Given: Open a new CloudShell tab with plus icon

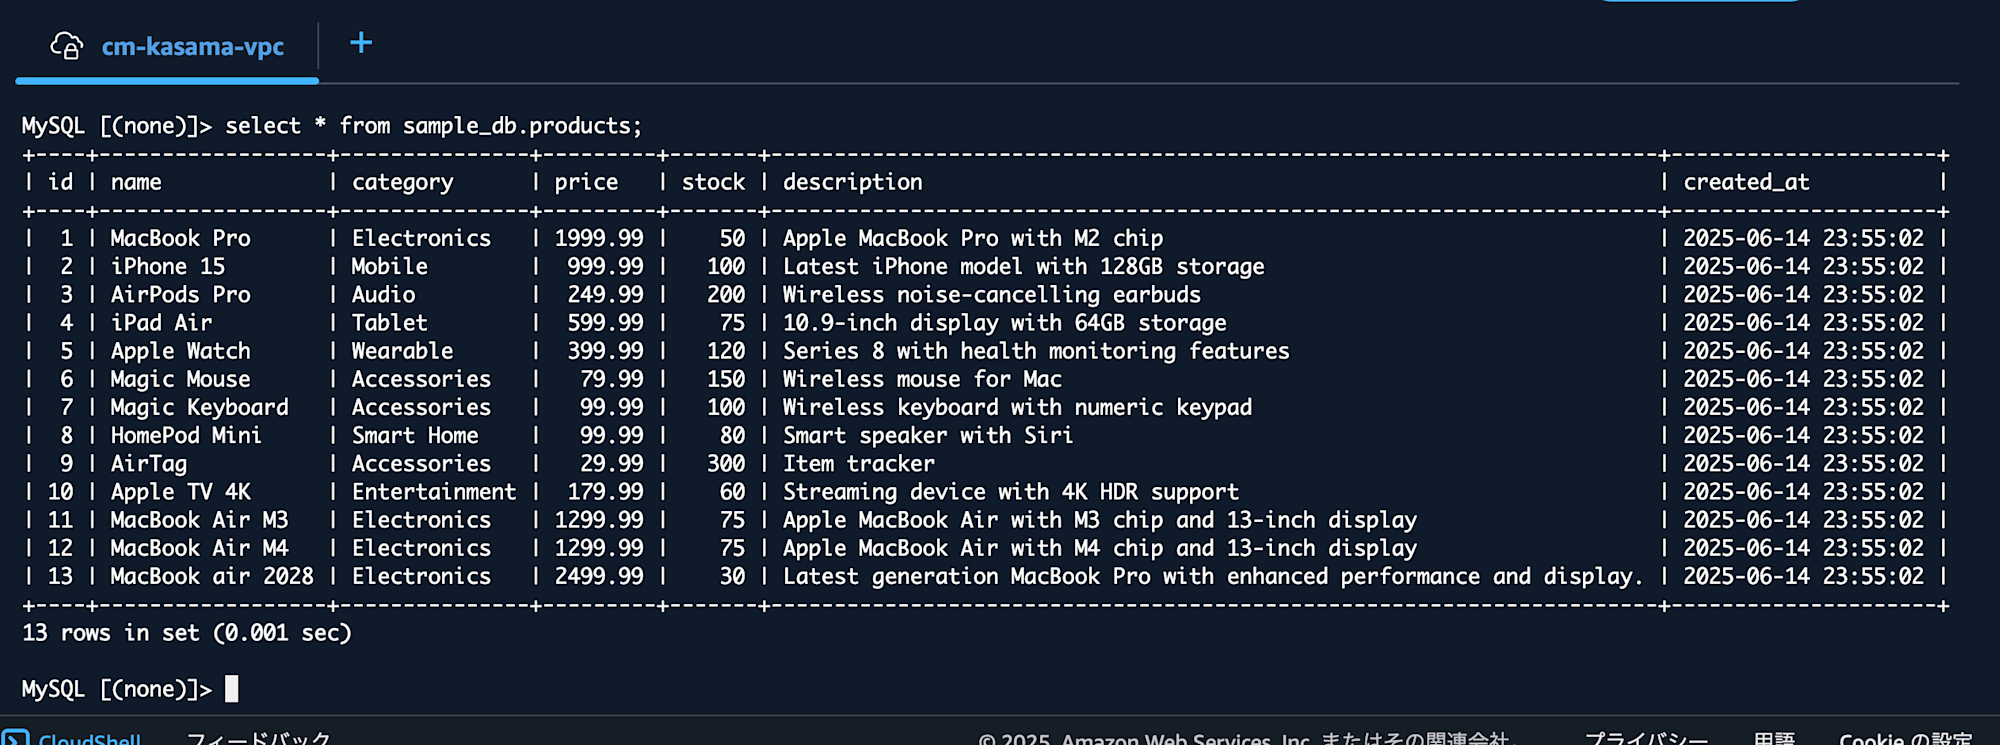Looking at the screenshot, I should coord(361,42).
